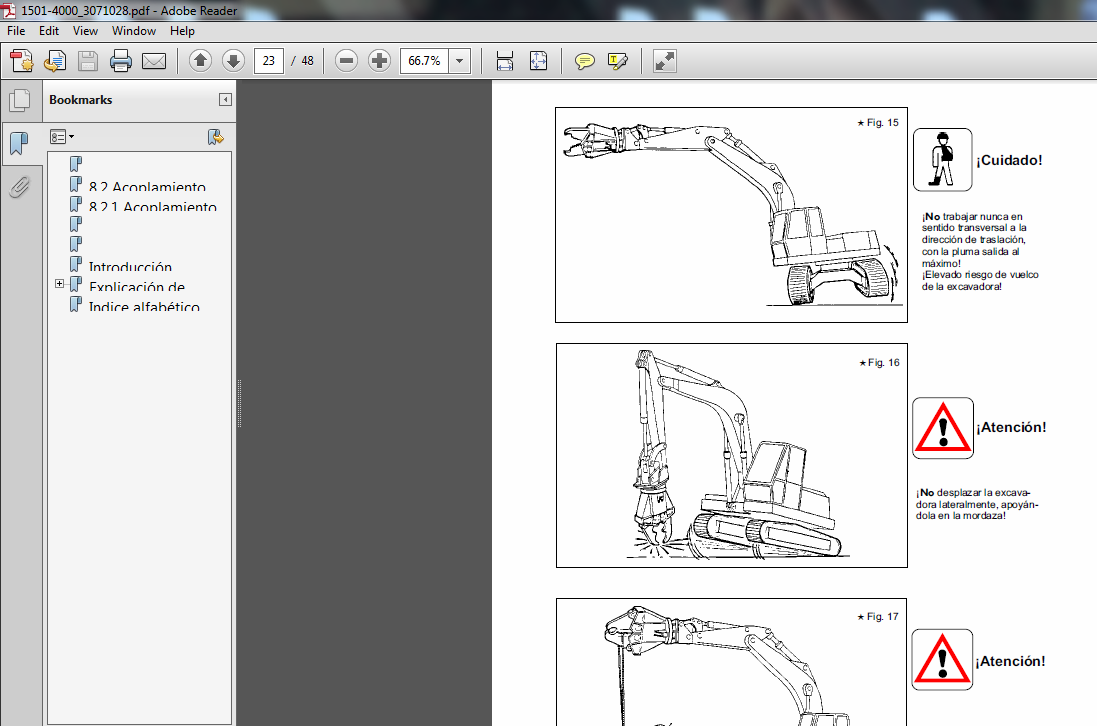This screenshot has height=726, width=1097.
Task: Click the Fit width scrolling icon
Action: coord(504,61)
